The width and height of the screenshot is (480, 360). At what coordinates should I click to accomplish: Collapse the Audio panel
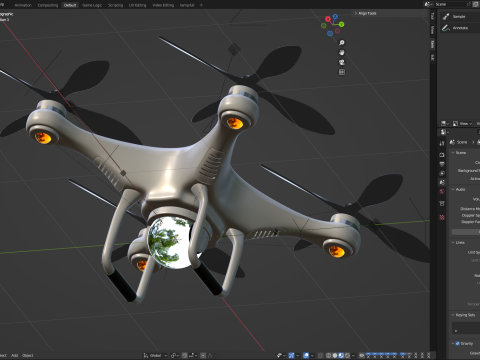(x=453, y=189)
